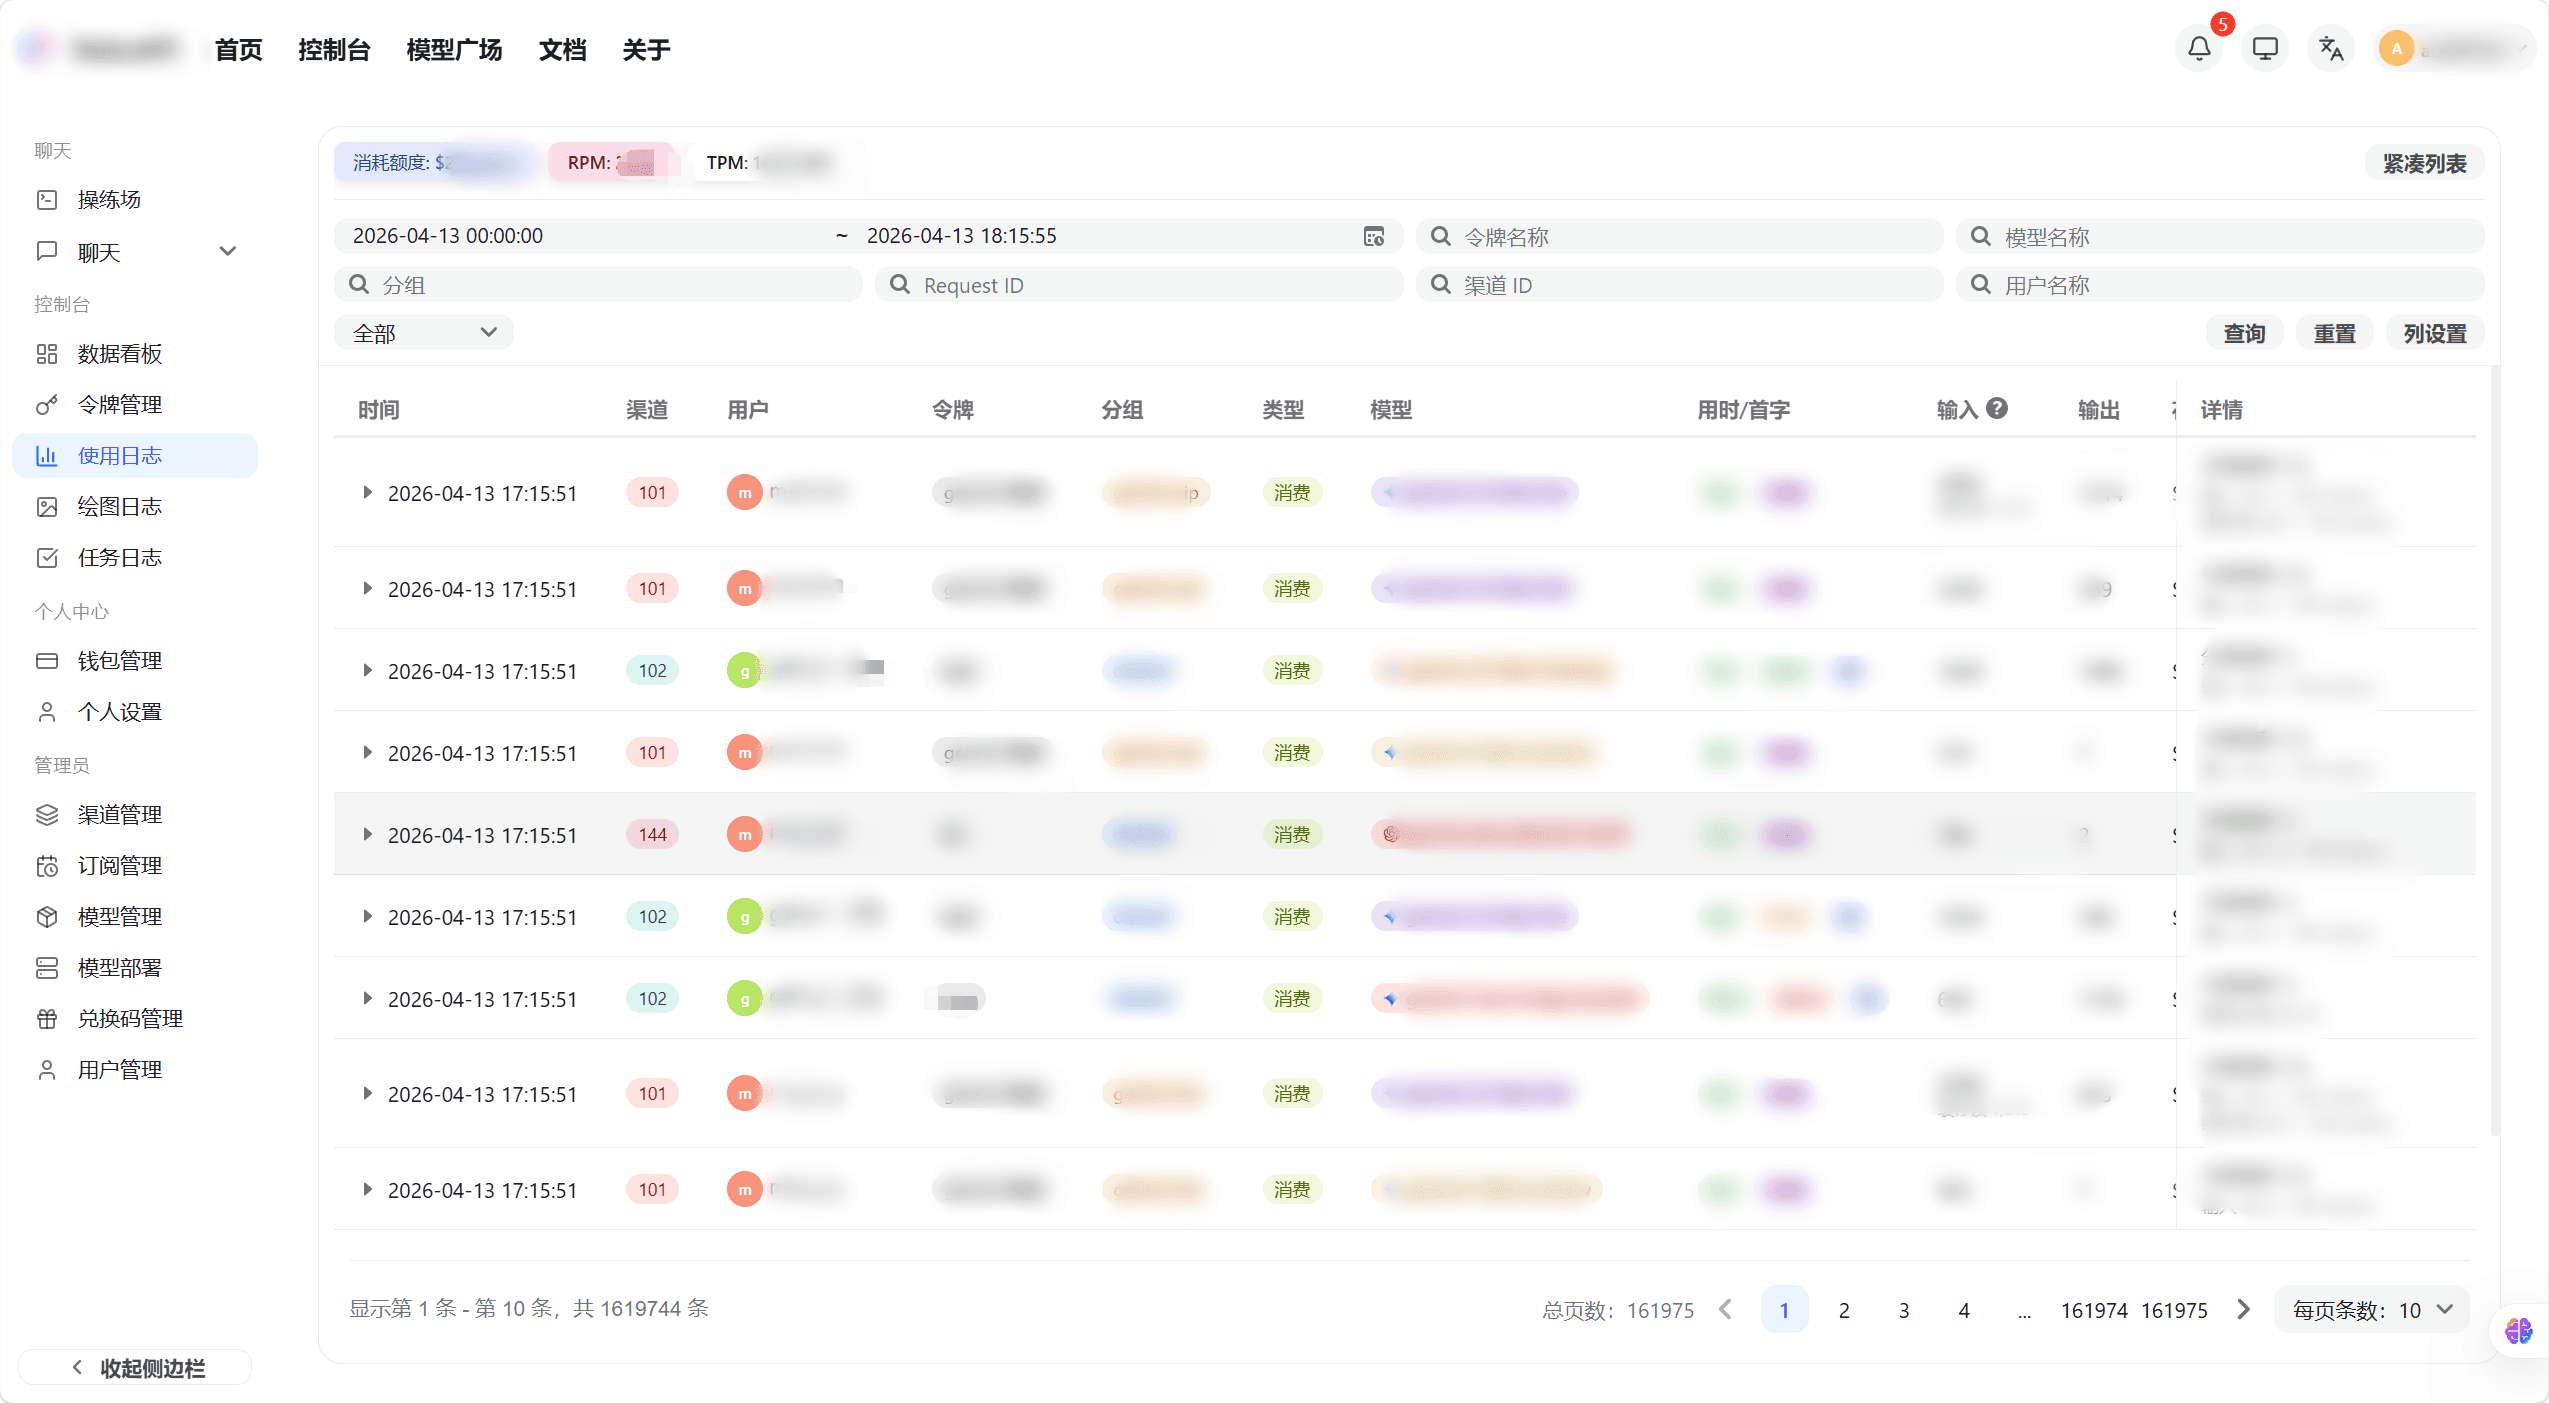Image resolution: width=2549 pixels, height=1403 pixels.
Task: Open 兑换码管理 from the sidebar
Action: click(130, 1019)
